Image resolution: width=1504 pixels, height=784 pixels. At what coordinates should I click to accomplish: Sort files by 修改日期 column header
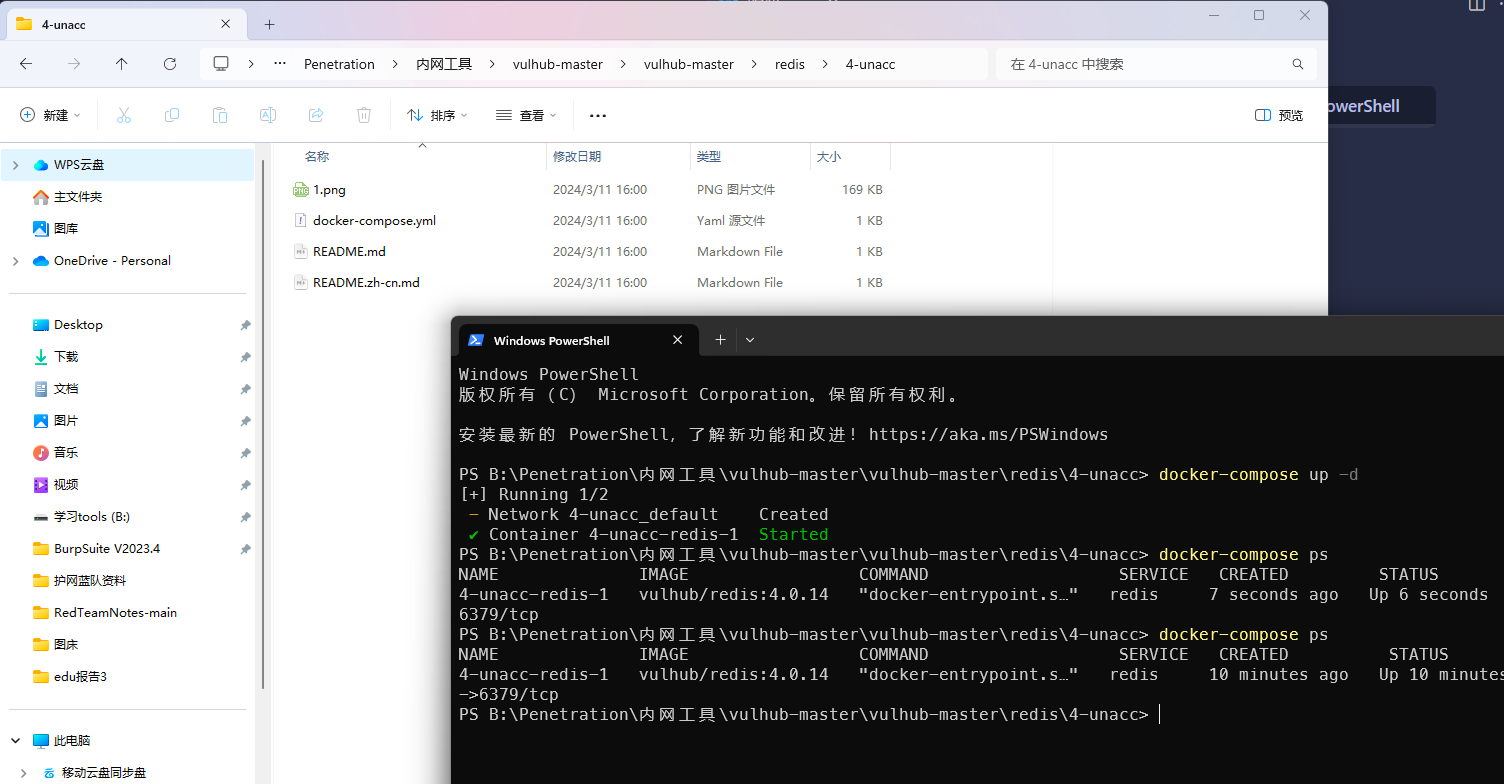point(577,157)
